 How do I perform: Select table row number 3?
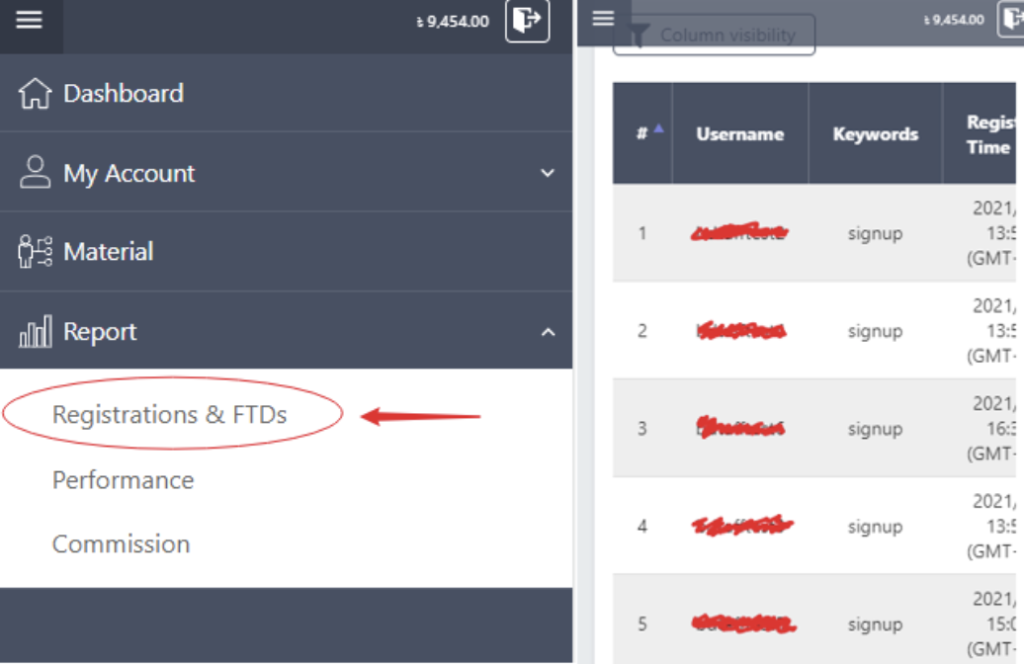pos(814,428)
